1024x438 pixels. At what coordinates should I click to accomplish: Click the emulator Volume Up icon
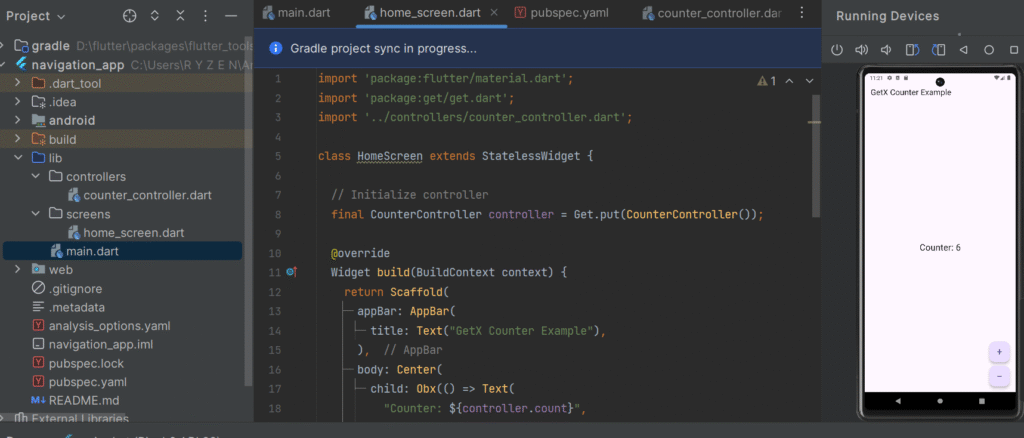pyautogui.click(x=861, y=50)
